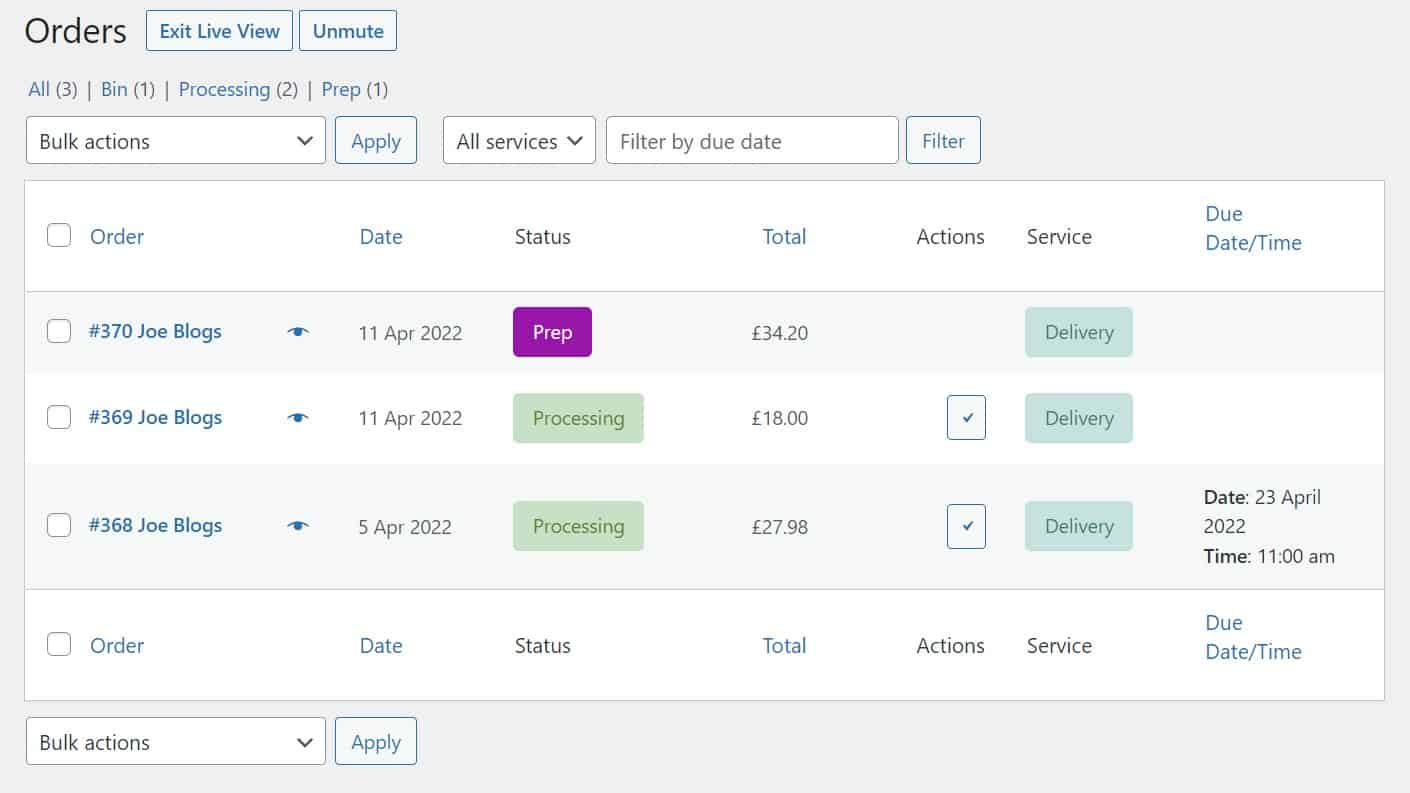Open the top Bulk actions dropdown
This screenshot has width=1410, height=793.
[176, 141]
